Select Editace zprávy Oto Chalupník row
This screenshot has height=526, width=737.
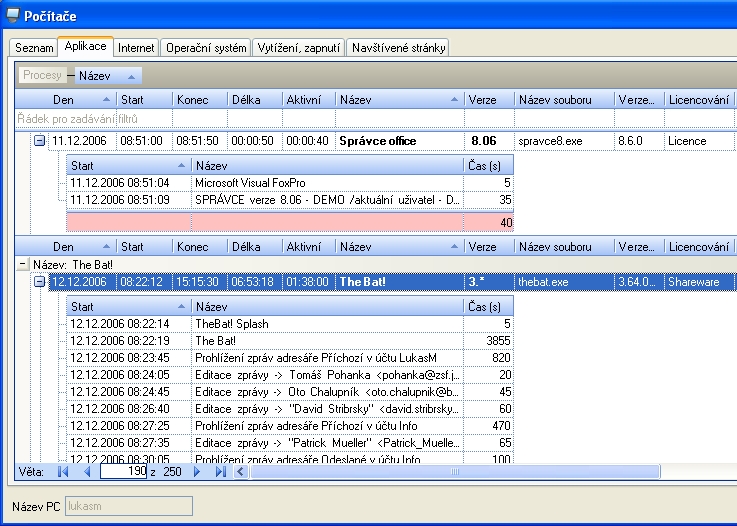click(x=290, y=392)
